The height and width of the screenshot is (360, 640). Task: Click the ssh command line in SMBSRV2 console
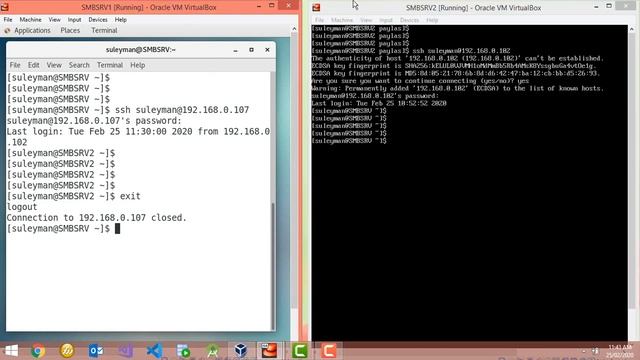click(x=411, y=51)
